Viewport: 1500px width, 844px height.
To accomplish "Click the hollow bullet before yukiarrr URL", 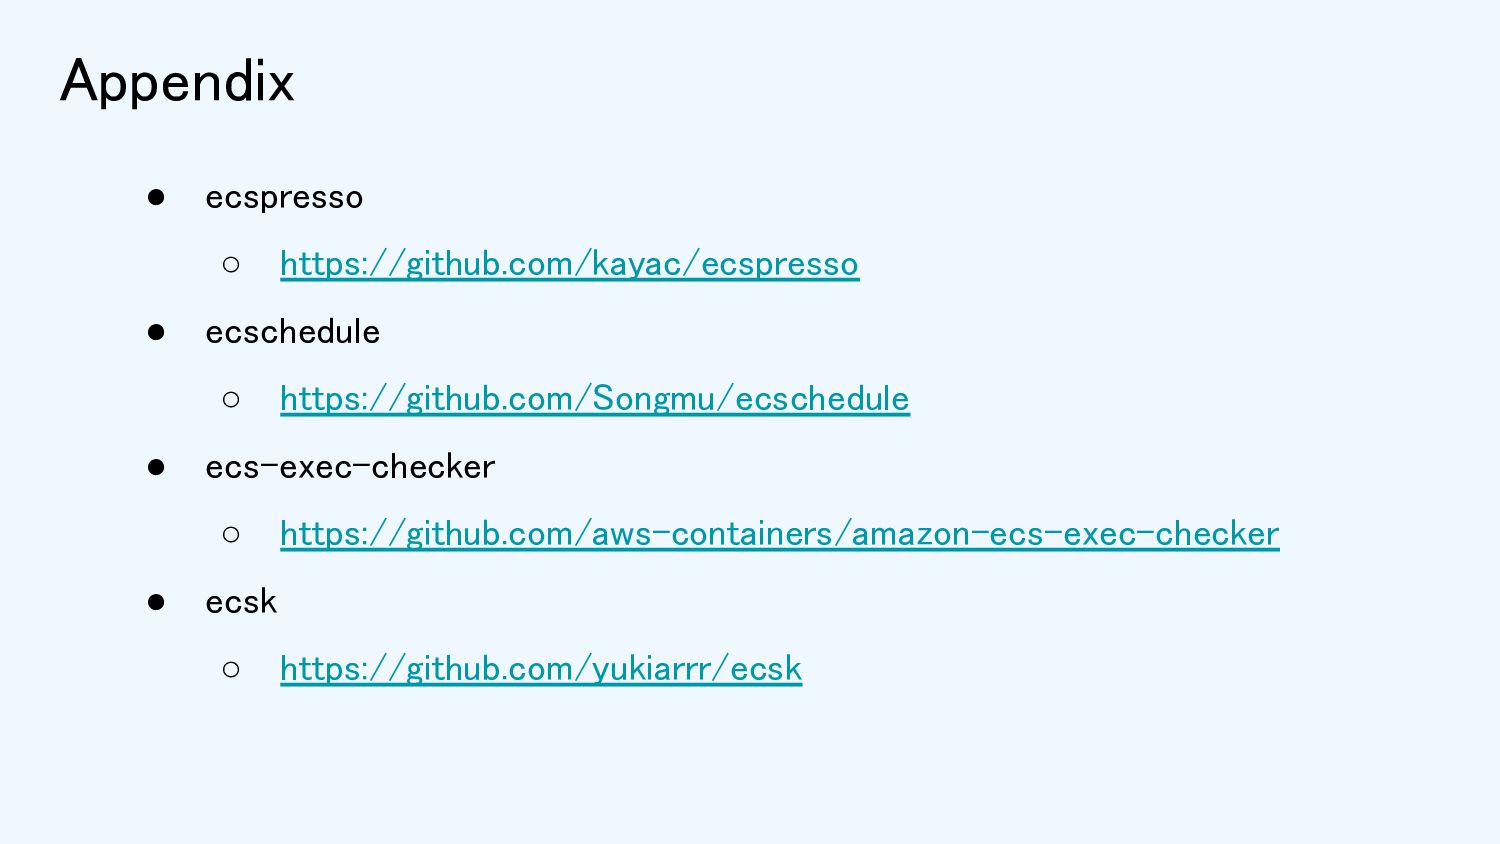I will tap(231, 669).
